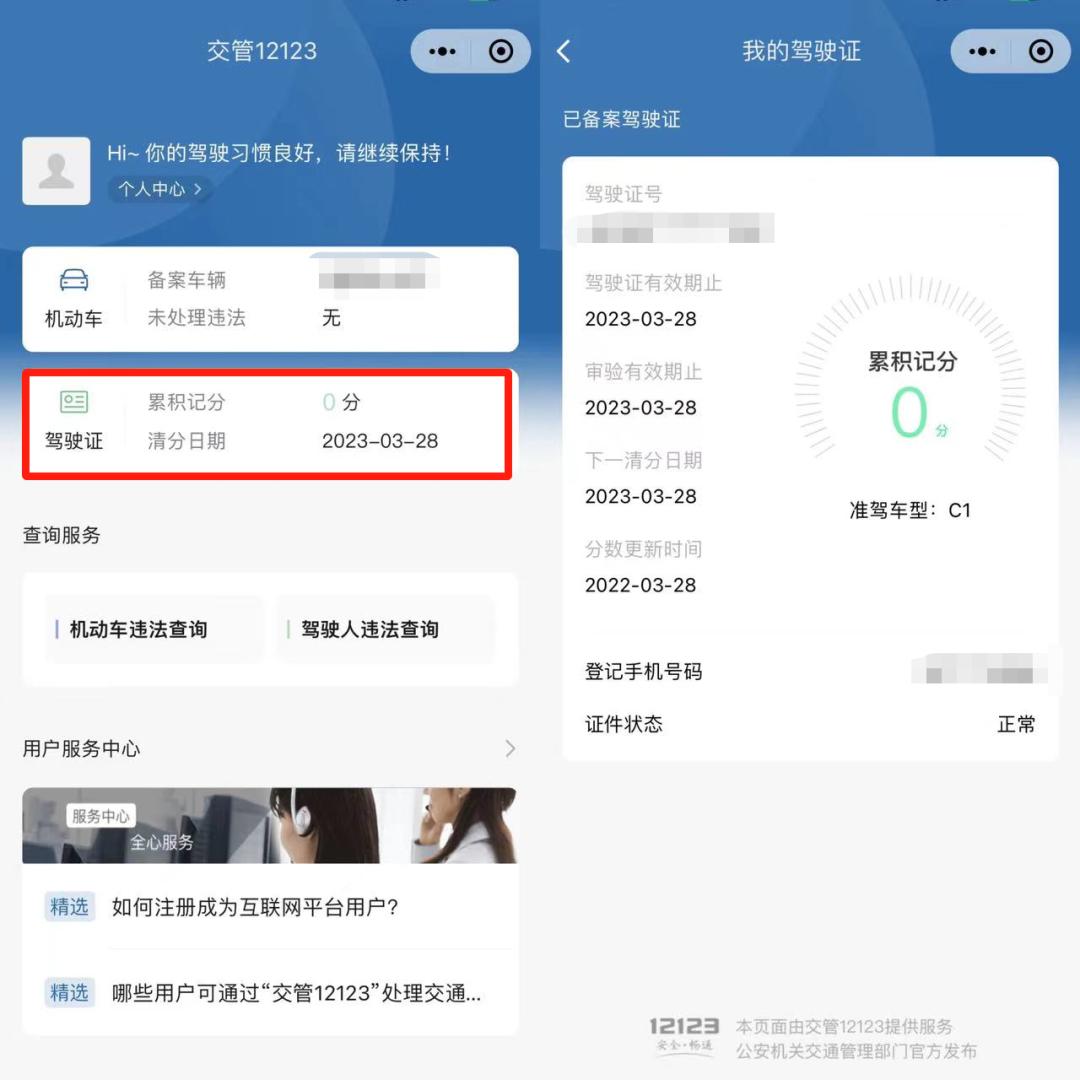The image size is (1080, 1080).
Task: Open the user avatar profile picture
Action: point(56,170)
